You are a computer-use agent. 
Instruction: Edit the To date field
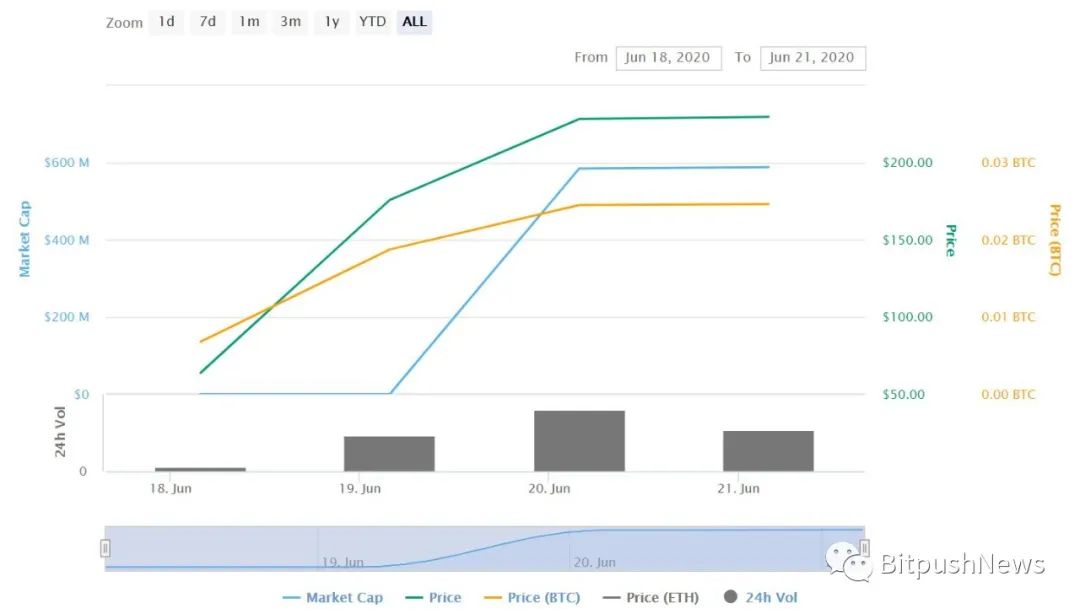812,57
